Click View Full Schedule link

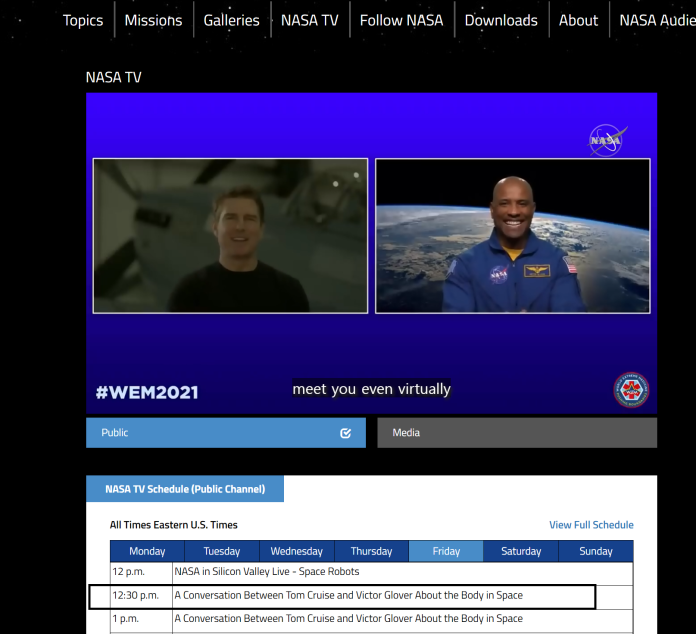[x=591, y=525]
